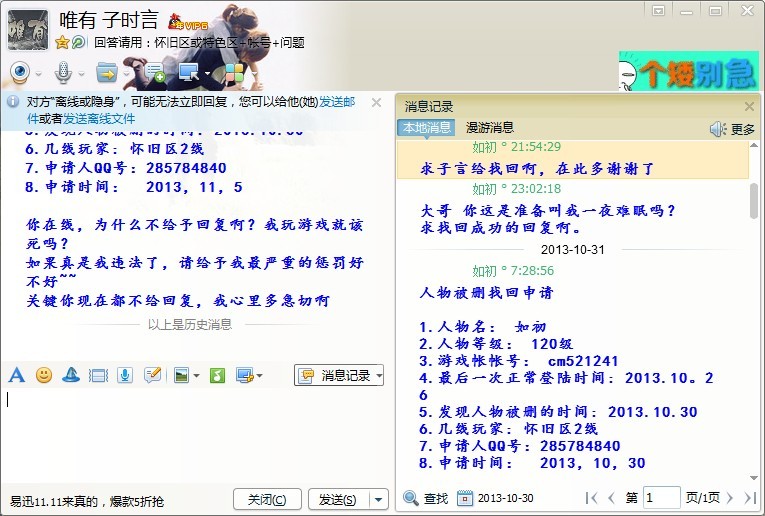Start a video call with webcam icon
This screenshot has width=765, height=516.
pos(20,72)
